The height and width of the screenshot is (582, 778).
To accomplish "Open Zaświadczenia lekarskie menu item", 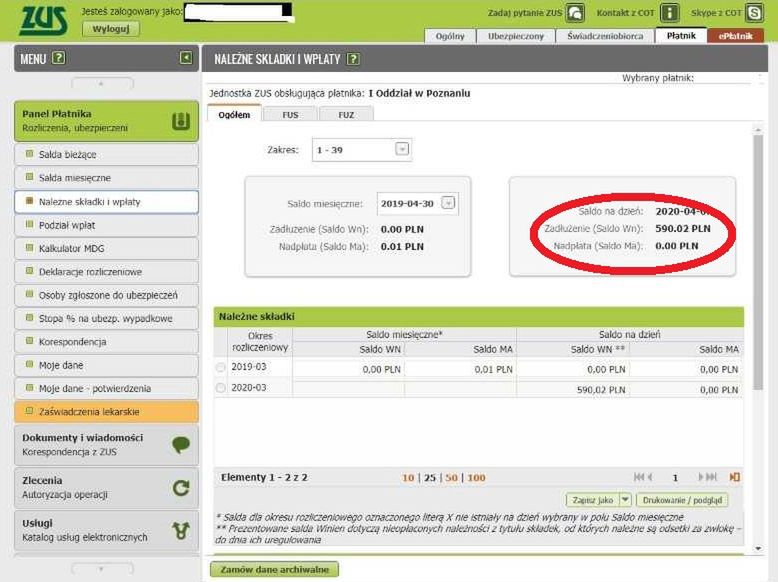I will click(106, 411).
